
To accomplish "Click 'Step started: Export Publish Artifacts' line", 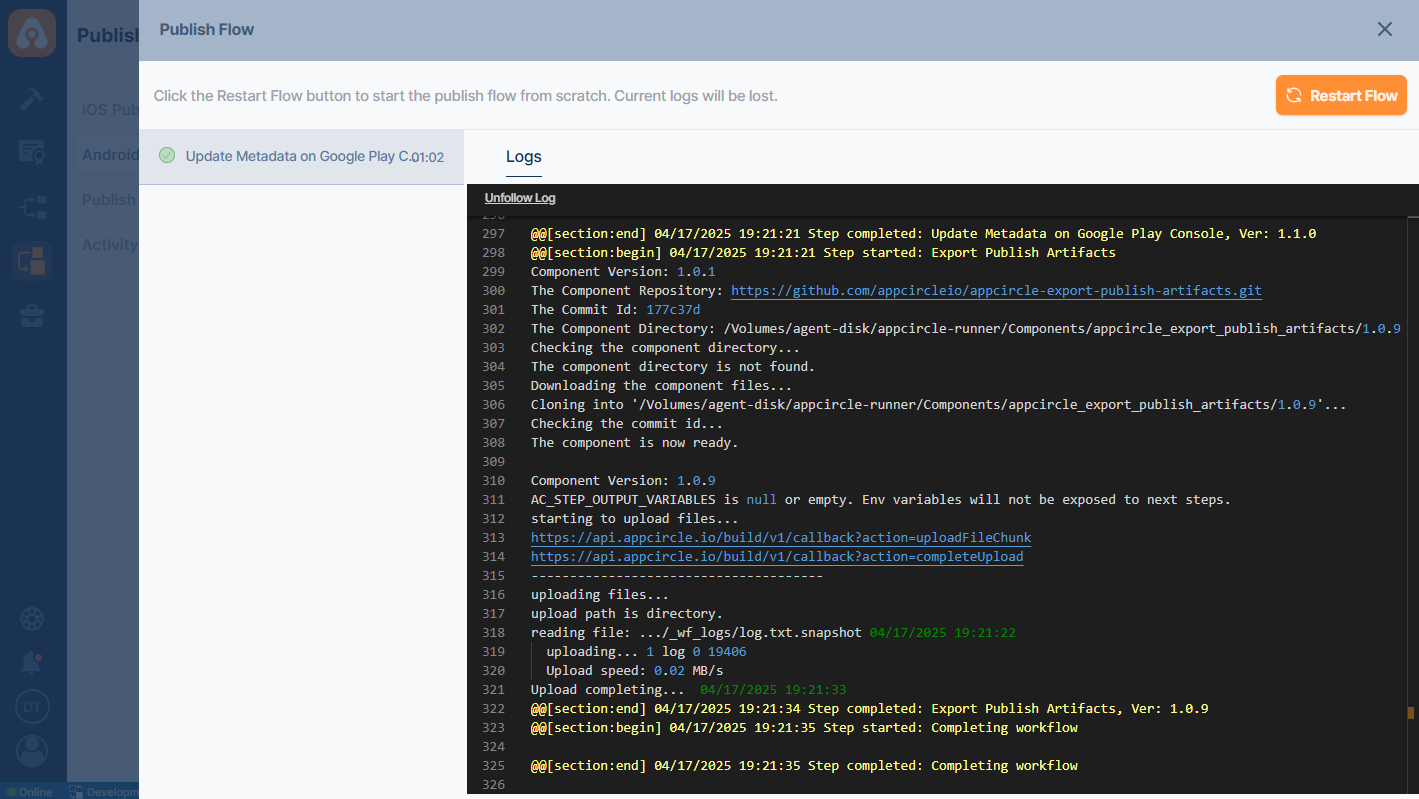I will (x=823, y=253).
